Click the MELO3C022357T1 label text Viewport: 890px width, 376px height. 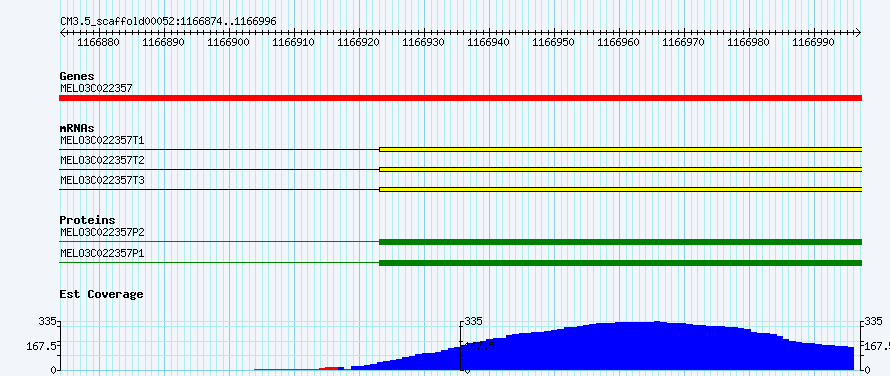pos(102,140)
